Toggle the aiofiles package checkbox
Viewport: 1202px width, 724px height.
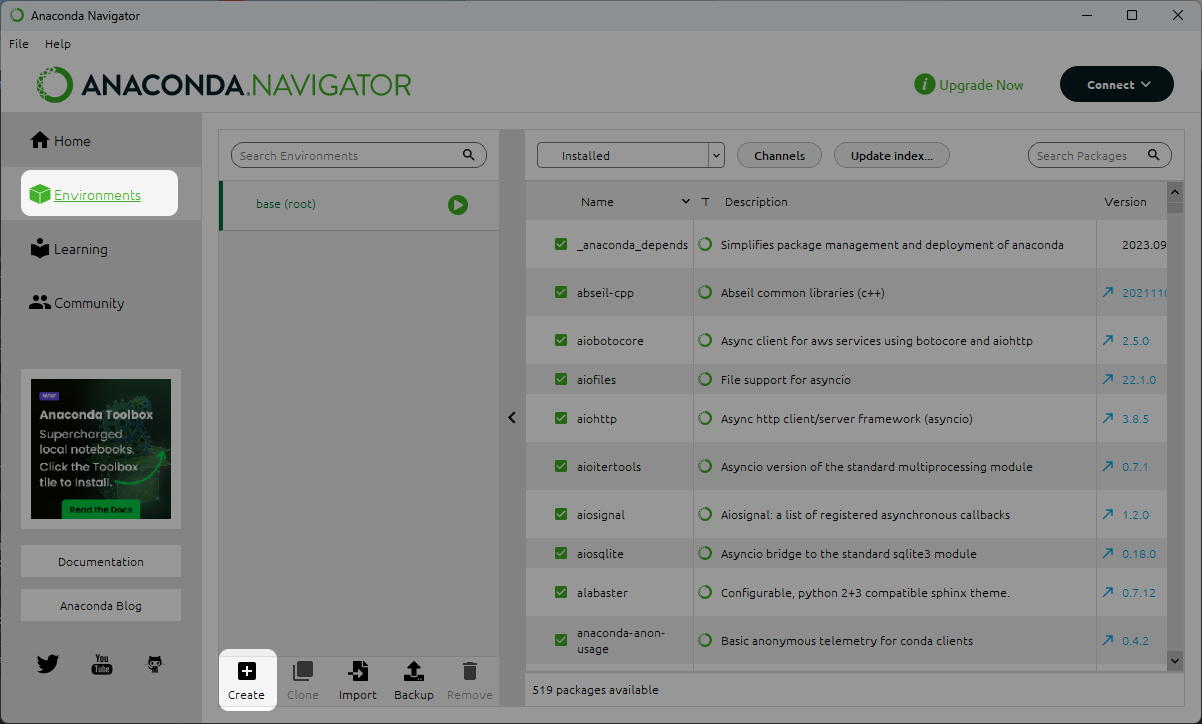pyautogui.click(x=561, y=380)
